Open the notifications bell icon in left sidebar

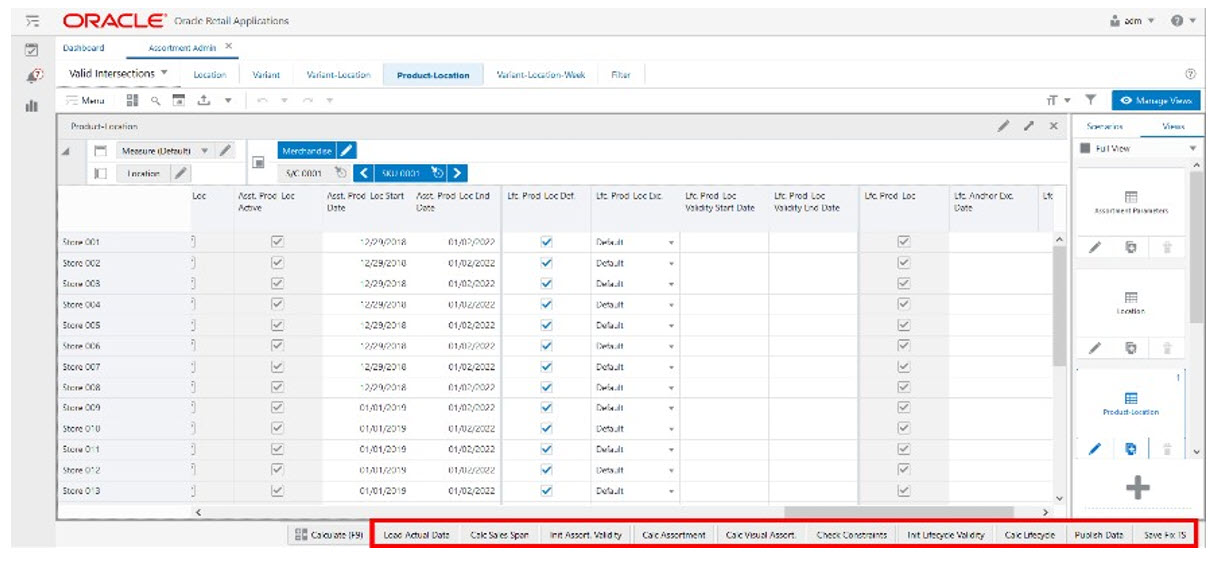pos(31,75)
